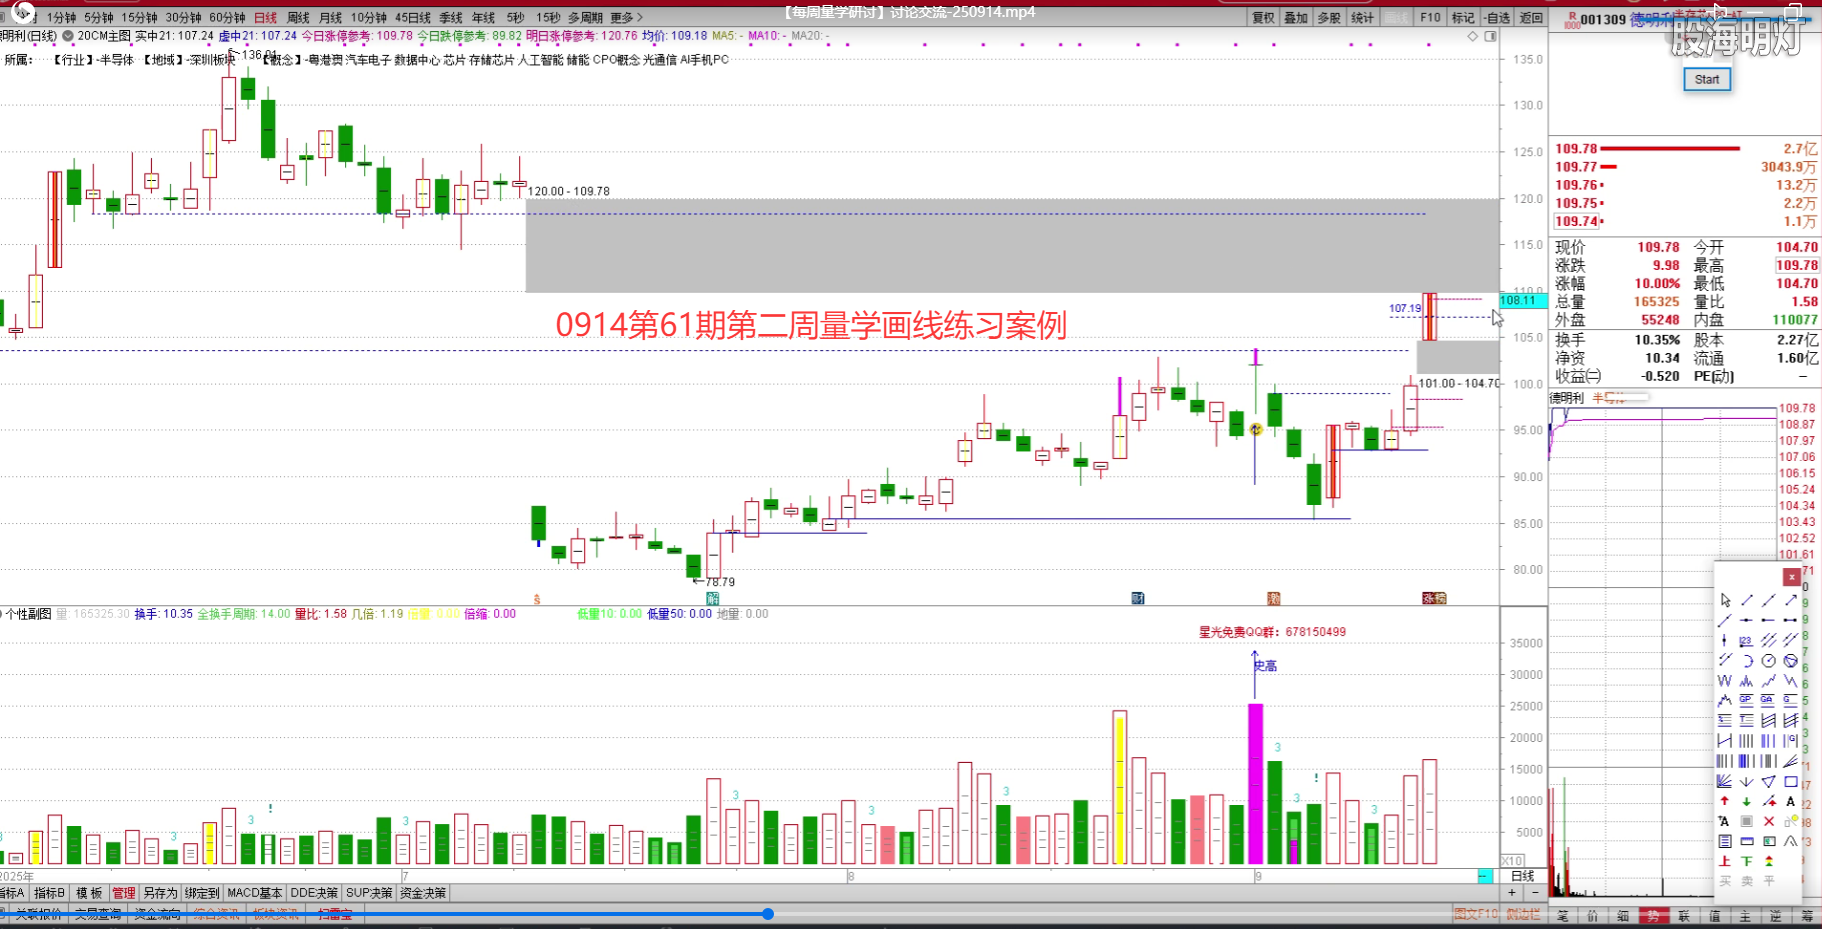1822x929 pixels.
Task: Toggle the 叠加 overlay option
Action: (x=1296, y=18)
